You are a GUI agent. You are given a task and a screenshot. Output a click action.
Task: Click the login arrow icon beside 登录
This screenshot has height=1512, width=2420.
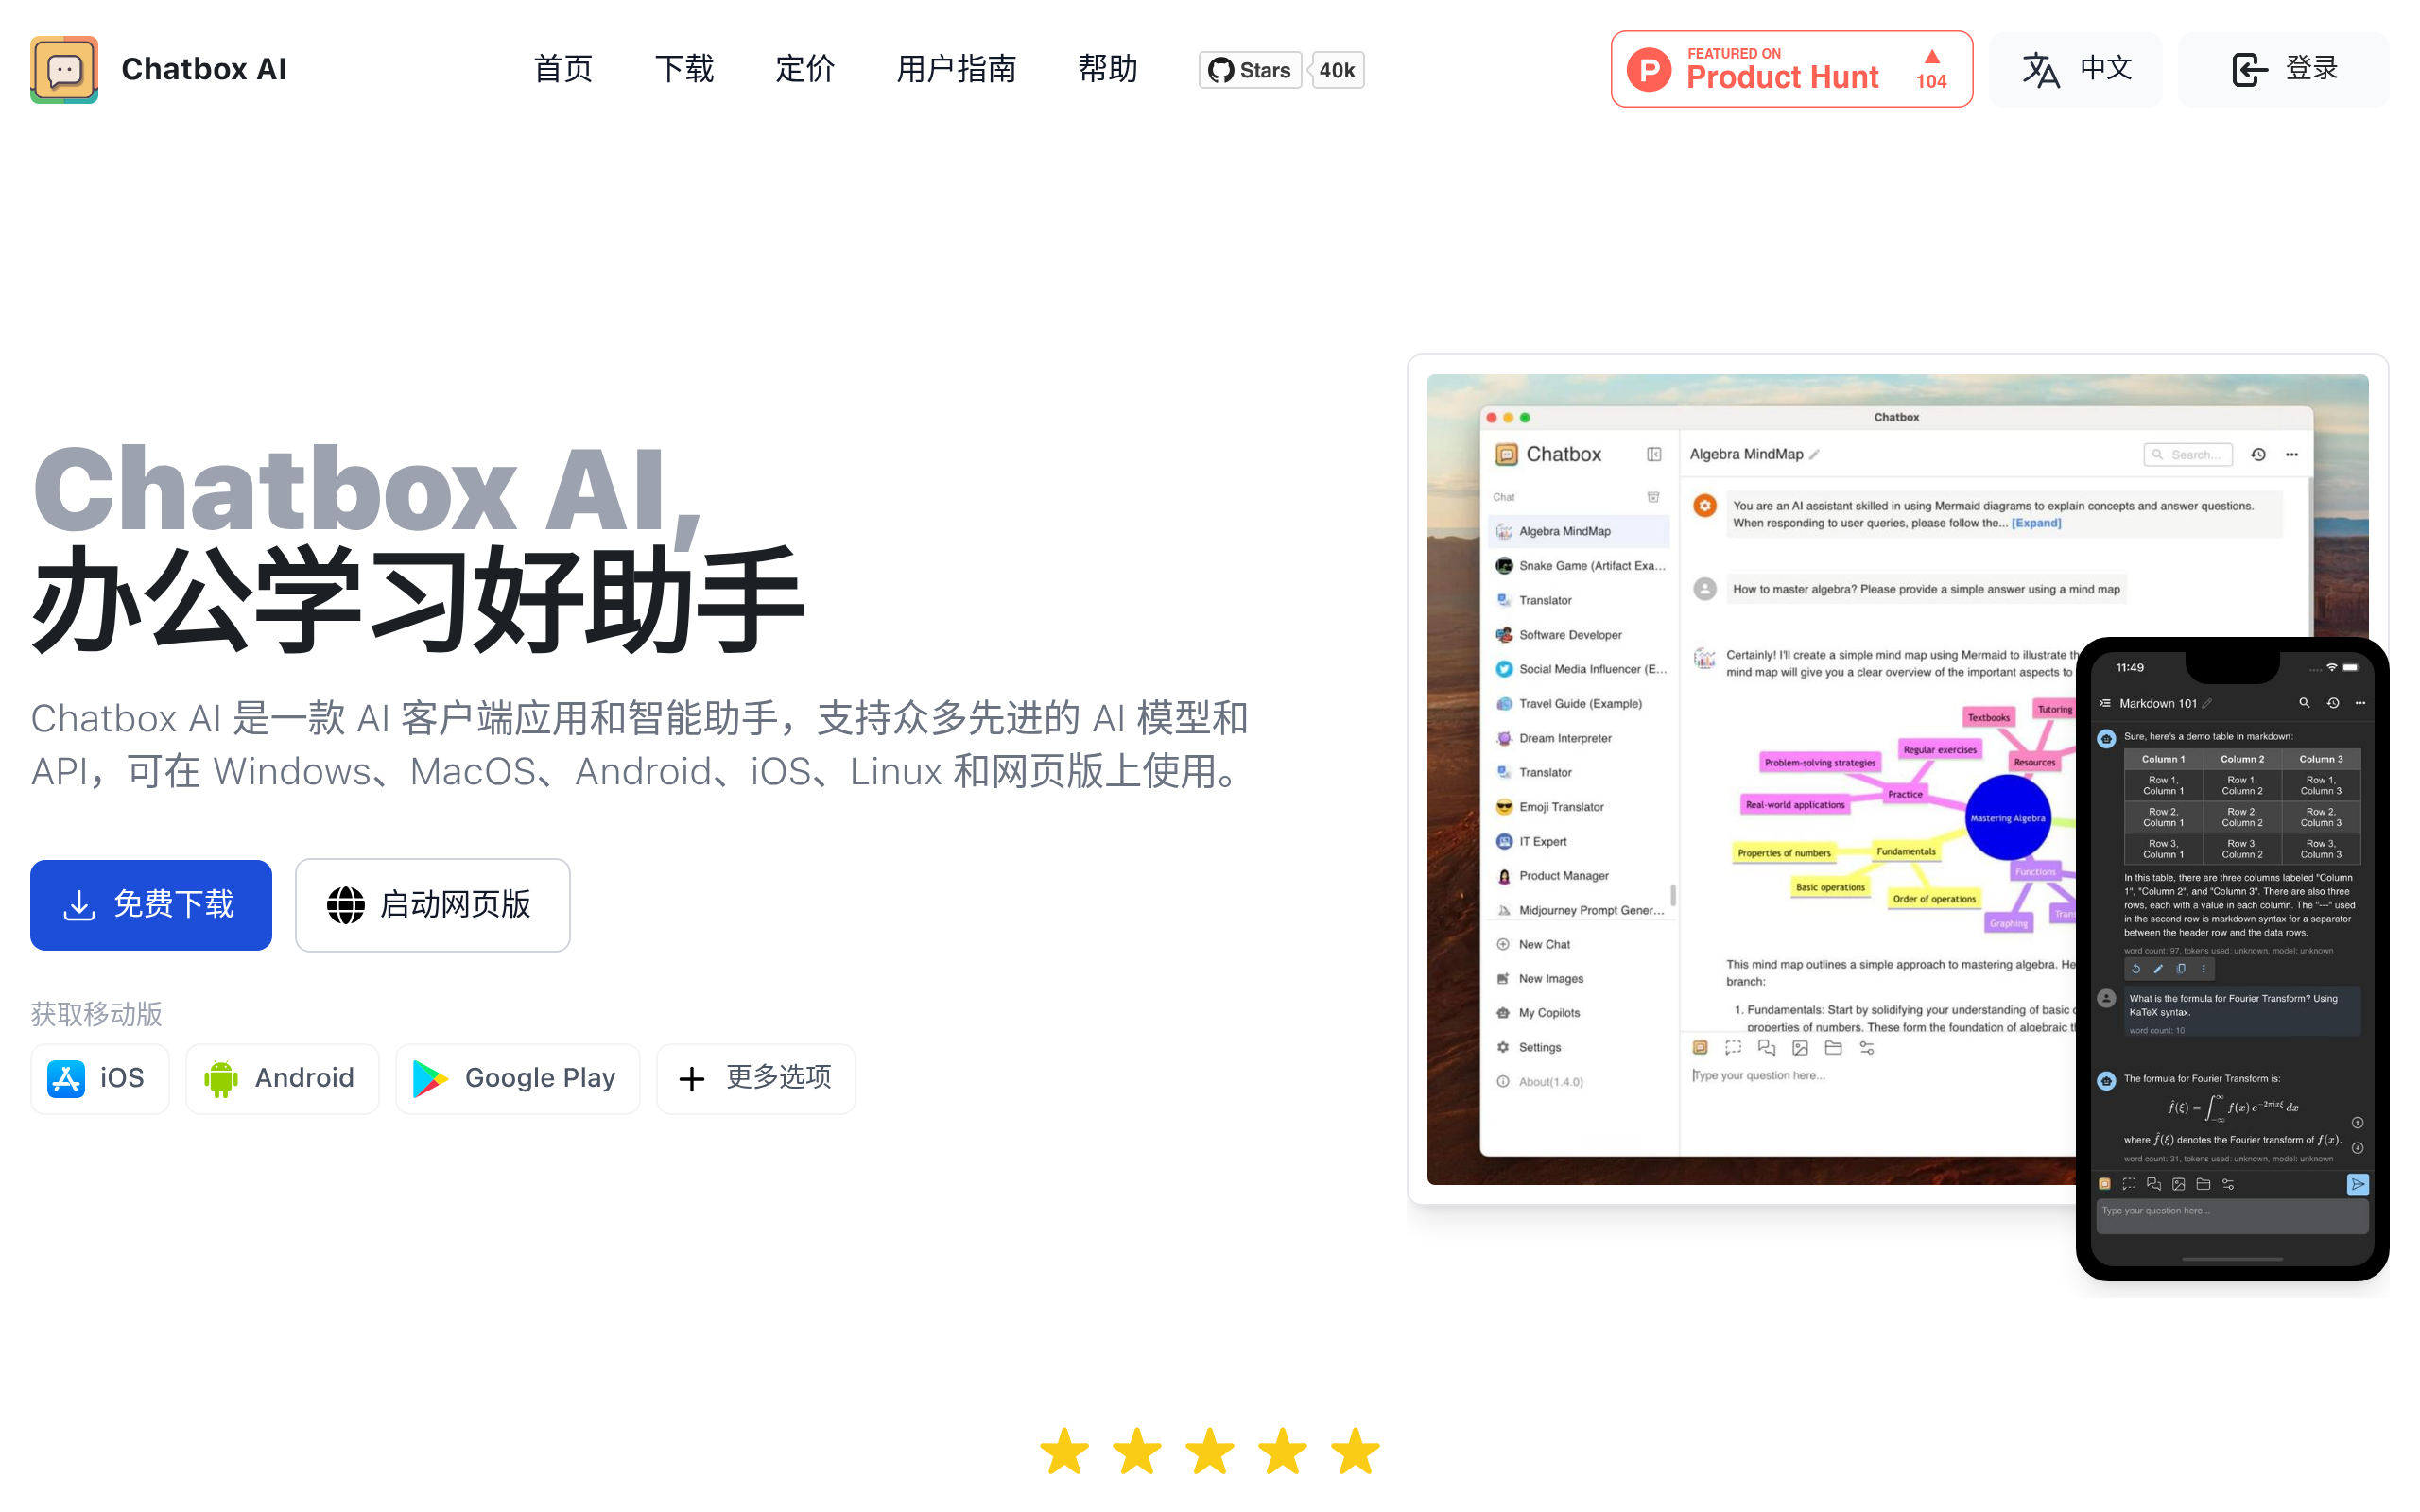[2249, 69]
